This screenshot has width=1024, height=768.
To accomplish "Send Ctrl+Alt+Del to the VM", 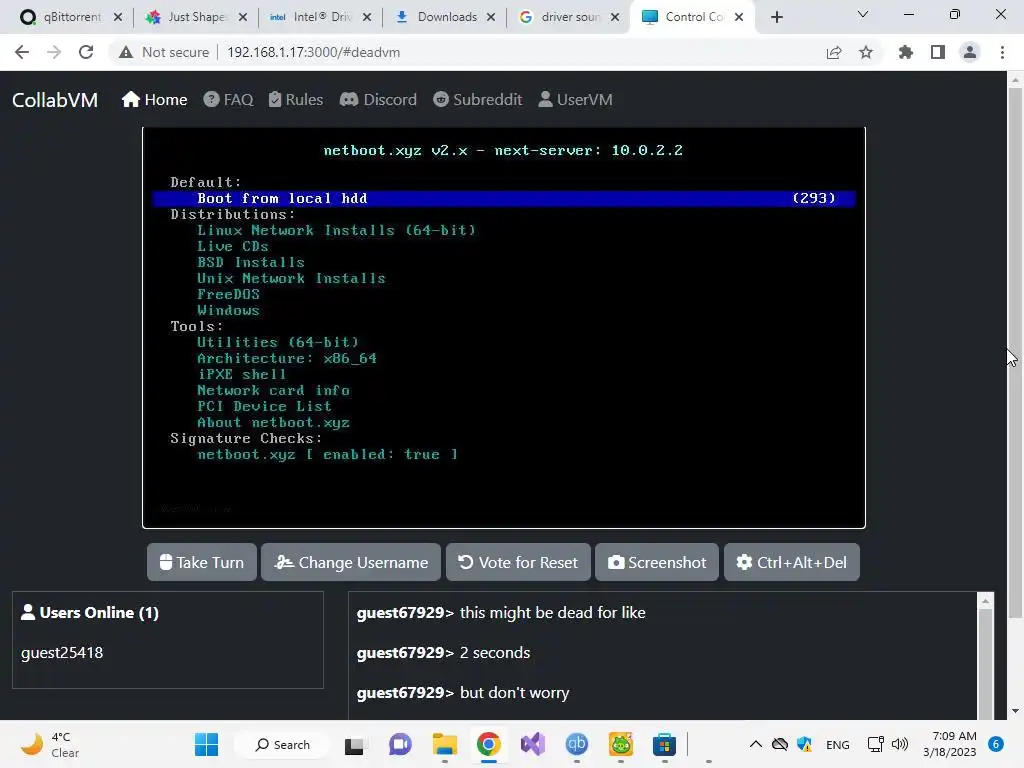I will pyautogui.click(x=792, y=562).
